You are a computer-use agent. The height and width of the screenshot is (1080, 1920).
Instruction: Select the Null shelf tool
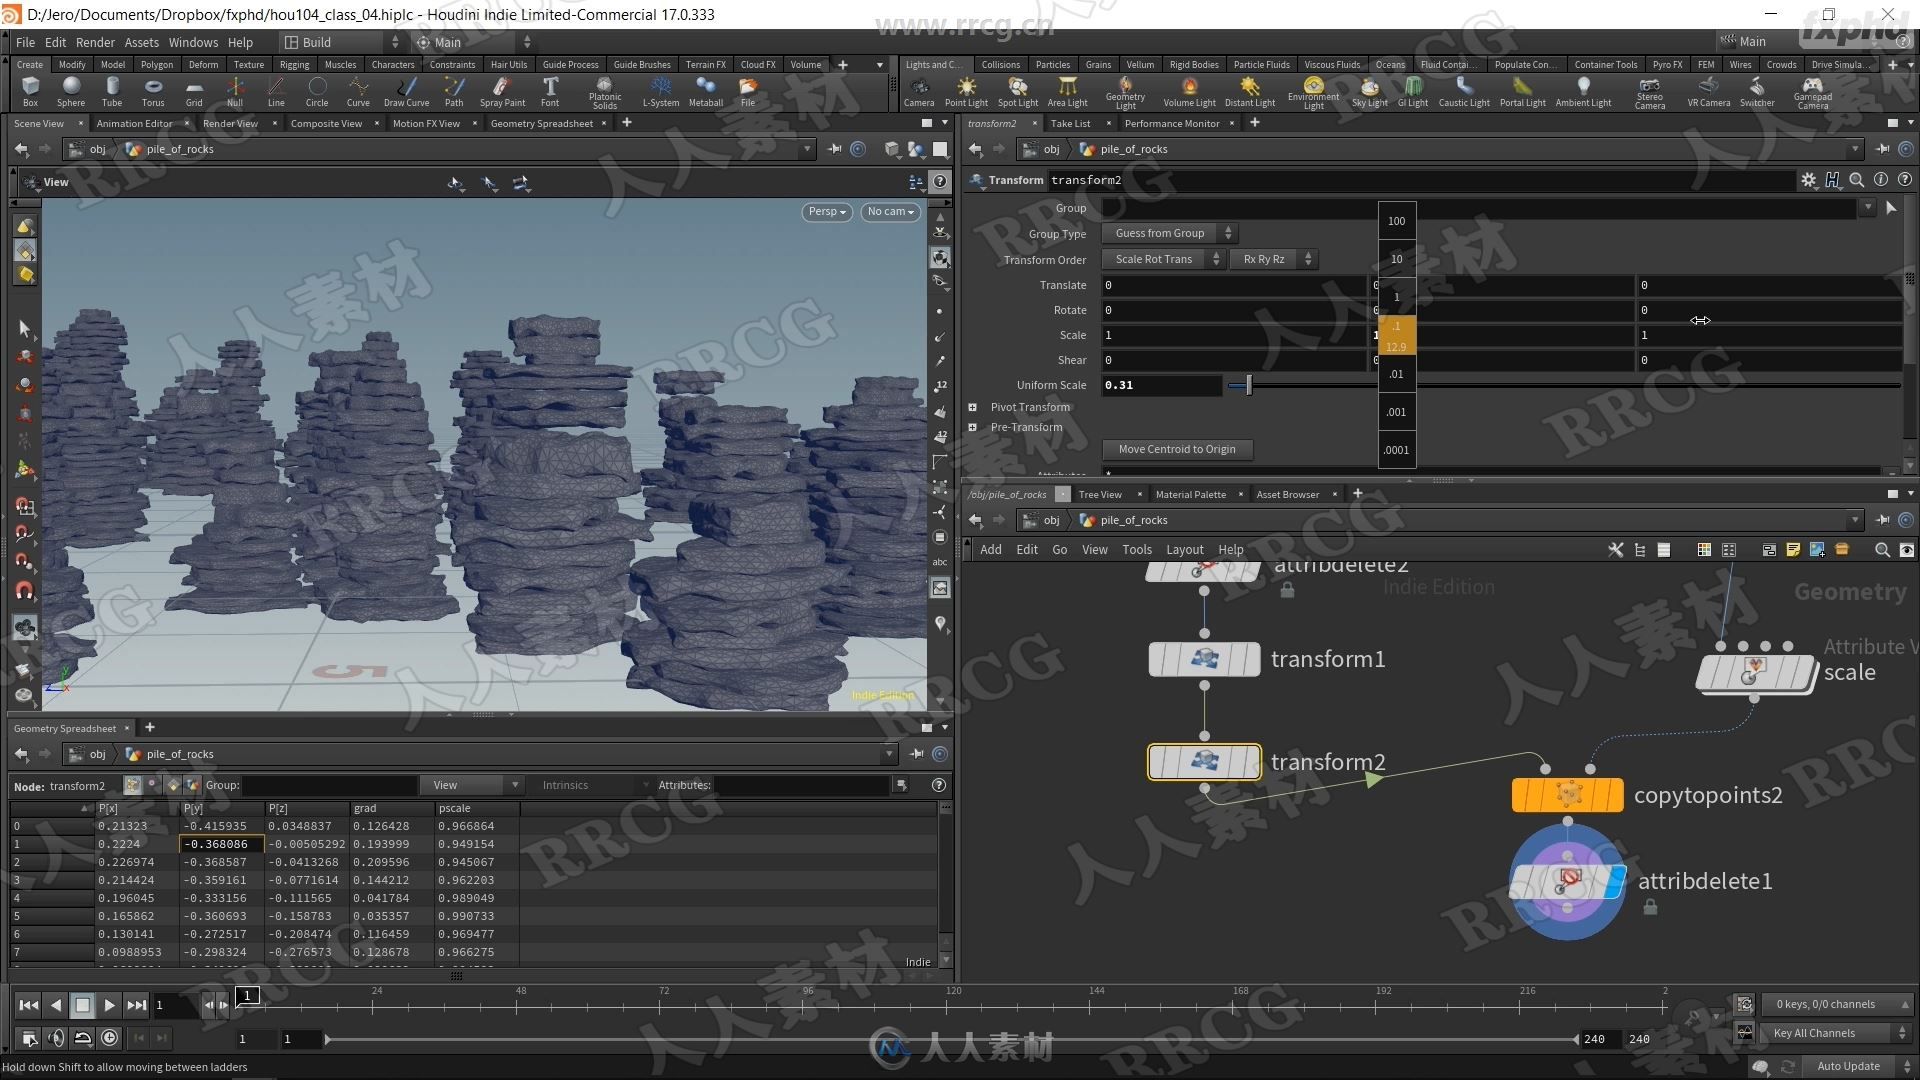point(235,91)
